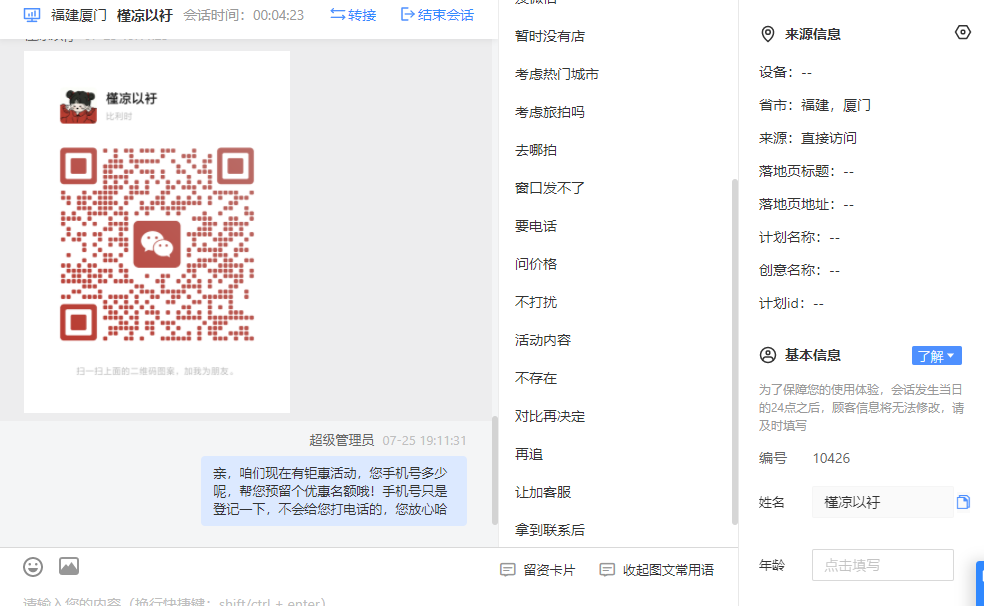The image size is (984, 606).
Task: Select the quick phrase 拿到联系后
Action: tap(550, 530)
